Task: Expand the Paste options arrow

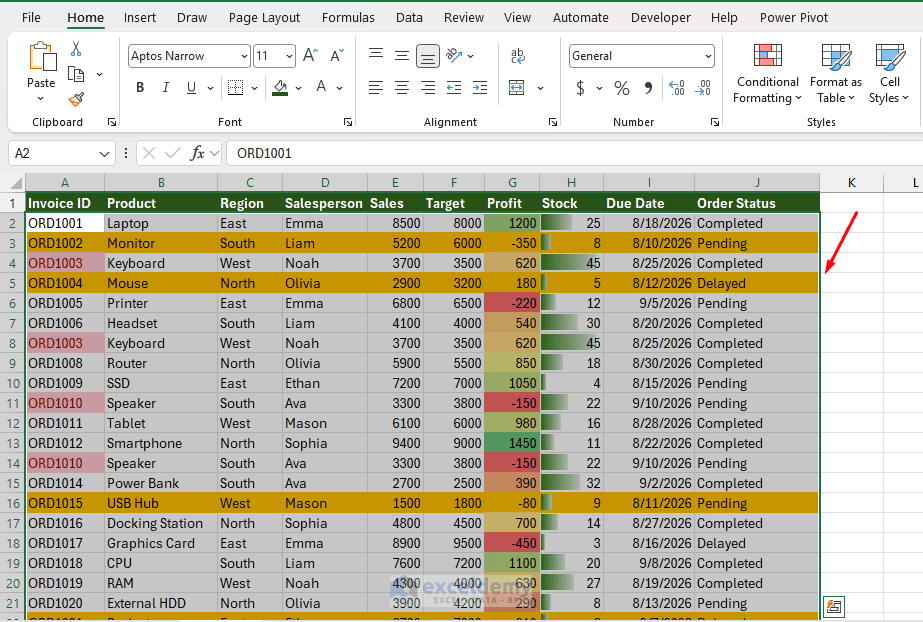Action: 41,98
